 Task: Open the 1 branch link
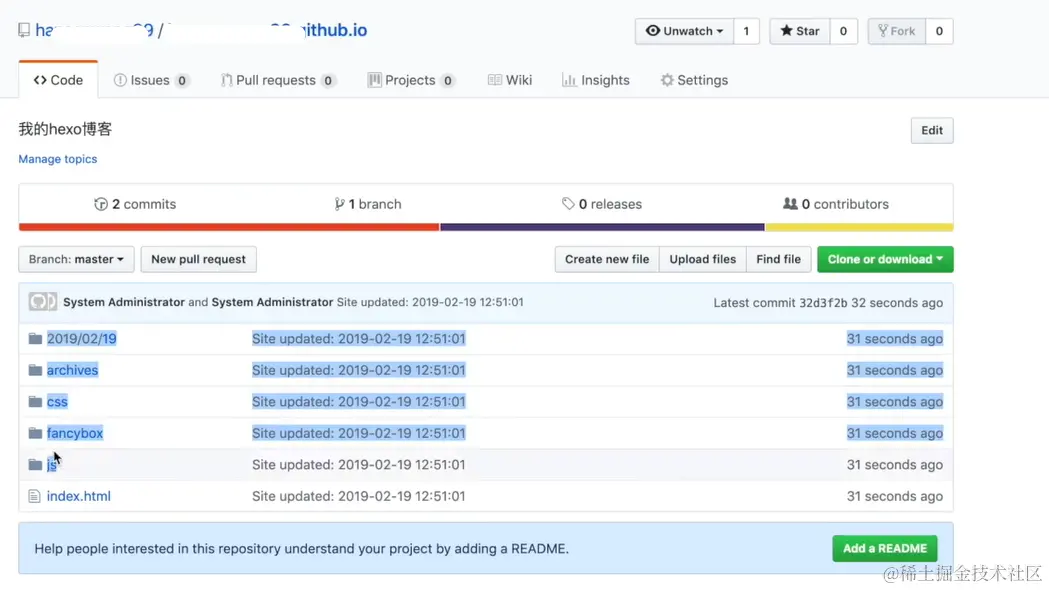(368, 204)
